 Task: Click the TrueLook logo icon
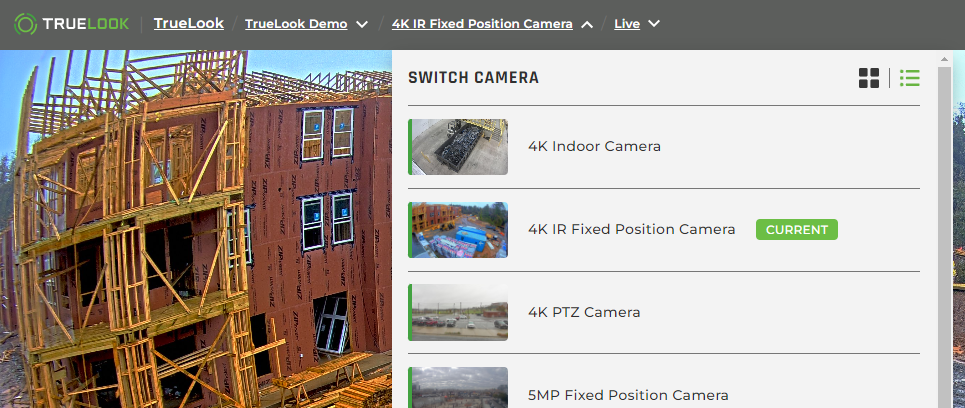[x=25, y=24]
